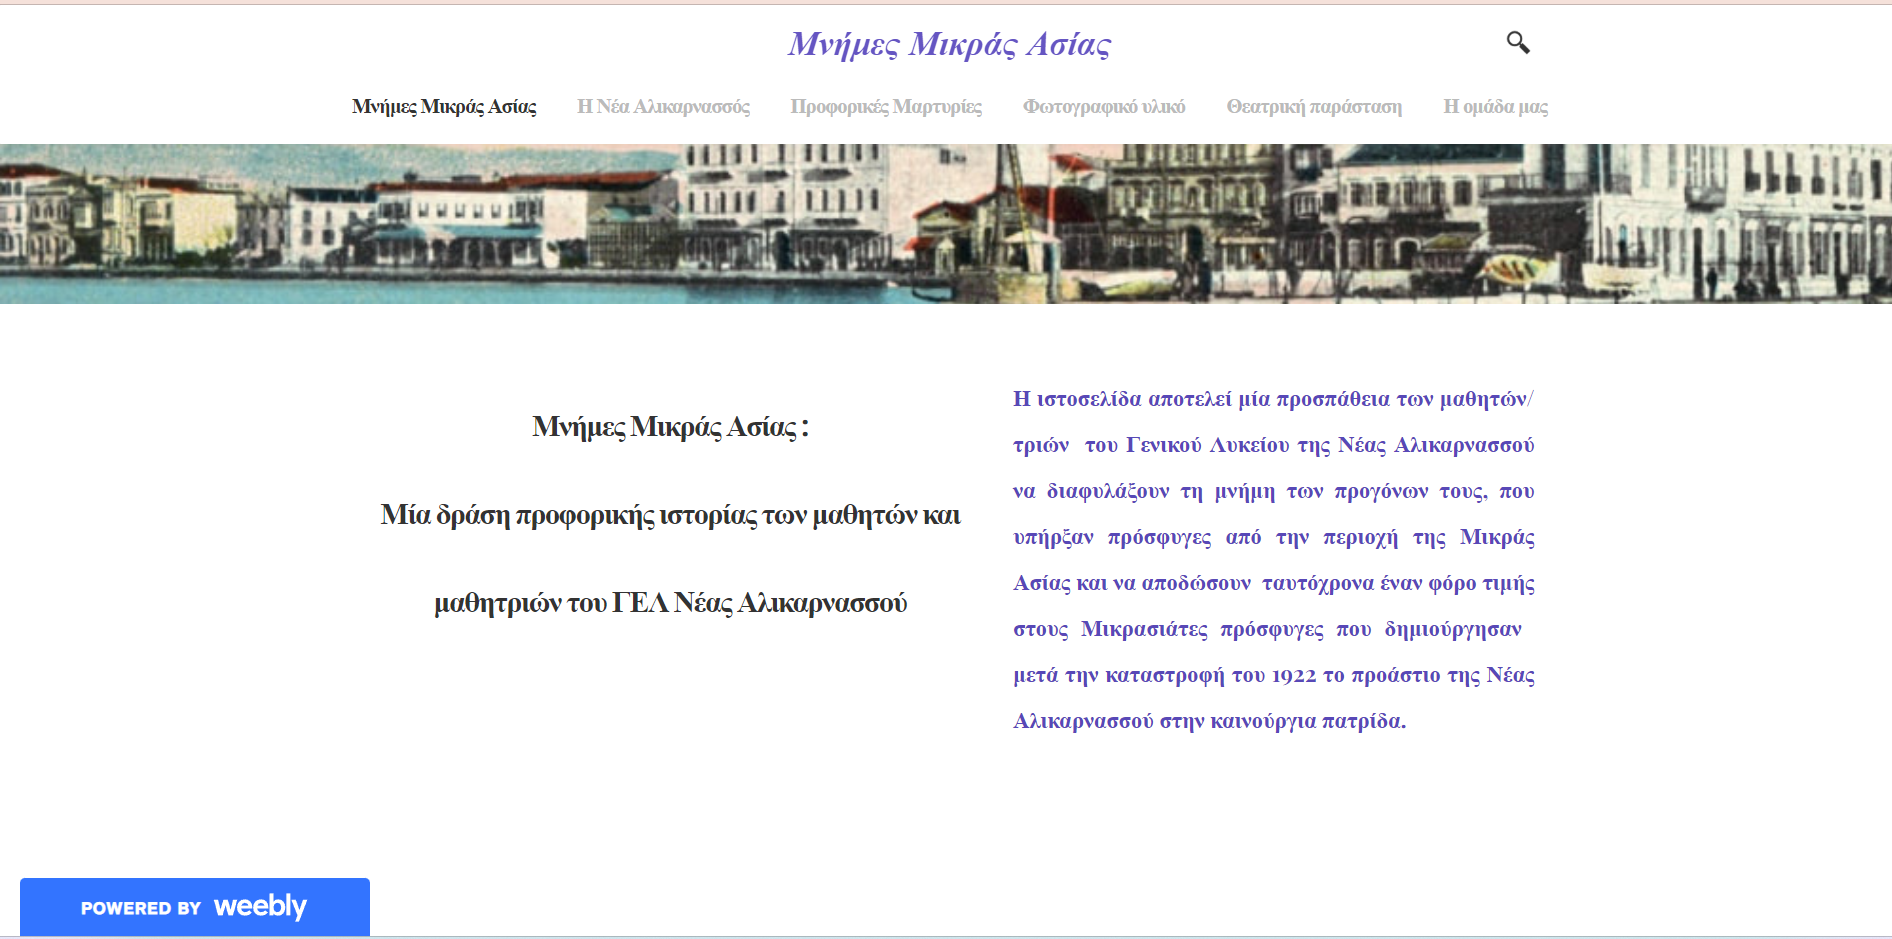
Task: Click heading line μαθητριών του ΓΕΛ Νέας Αλικαρνασσού
Action: (x=670, y=603)
